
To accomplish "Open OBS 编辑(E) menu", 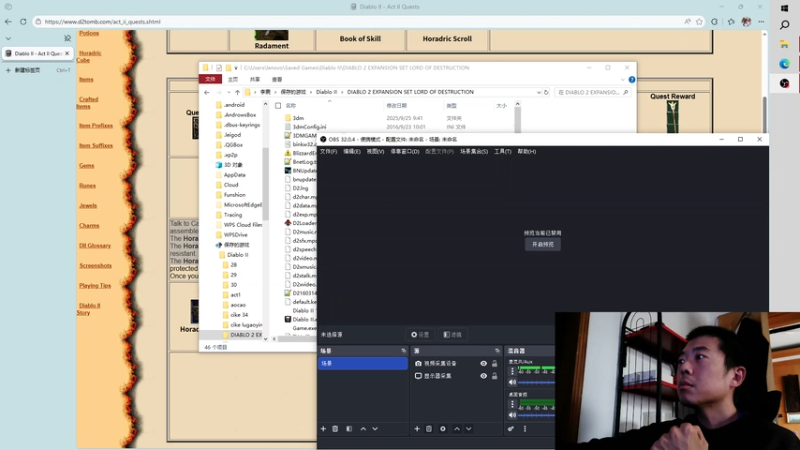I will click(352, 152).
